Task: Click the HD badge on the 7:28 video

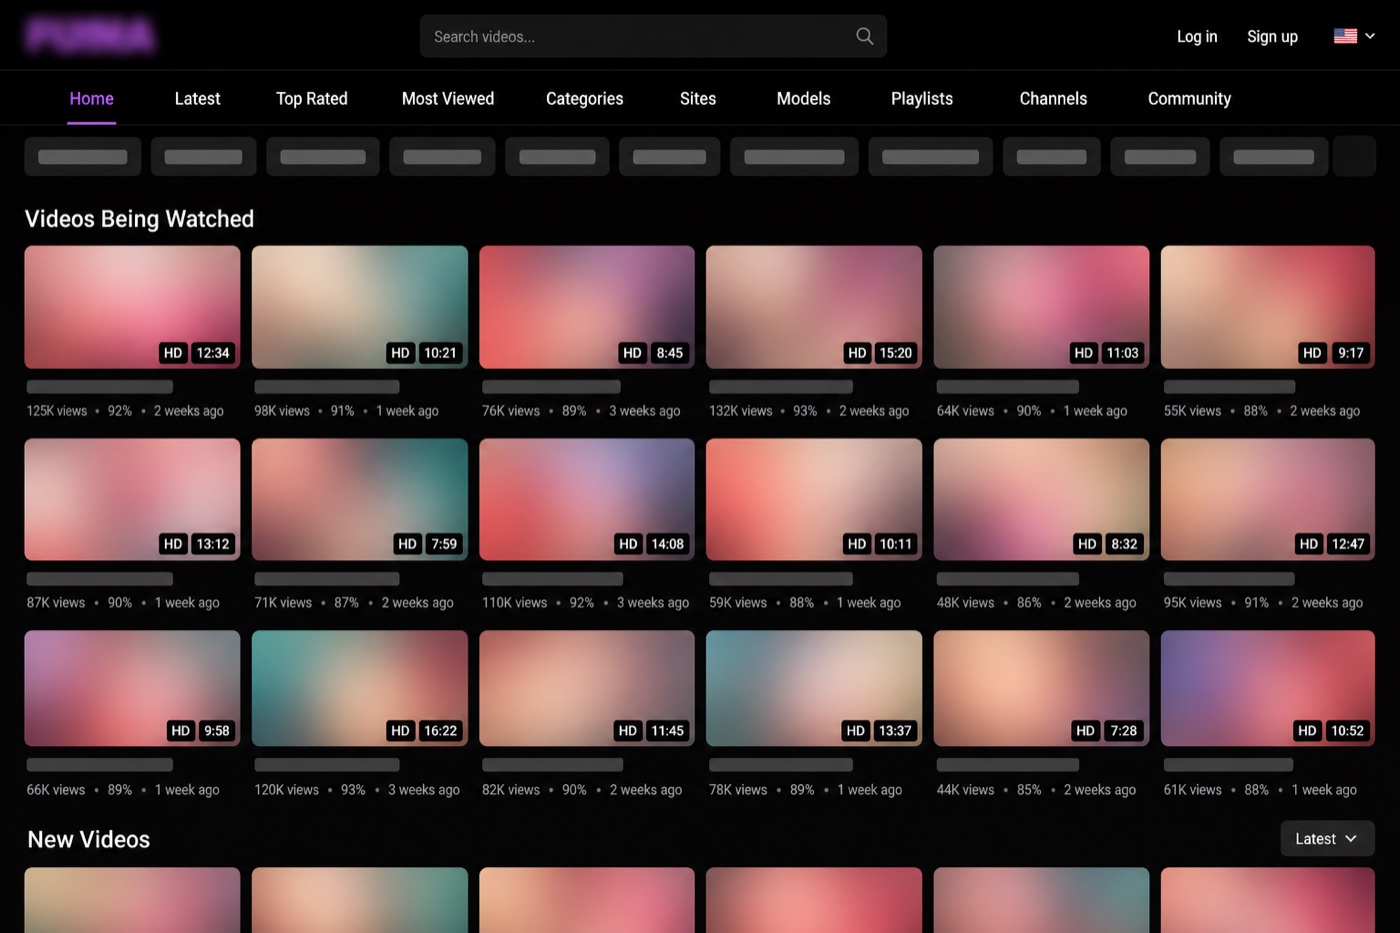Action: point(1085,731)
